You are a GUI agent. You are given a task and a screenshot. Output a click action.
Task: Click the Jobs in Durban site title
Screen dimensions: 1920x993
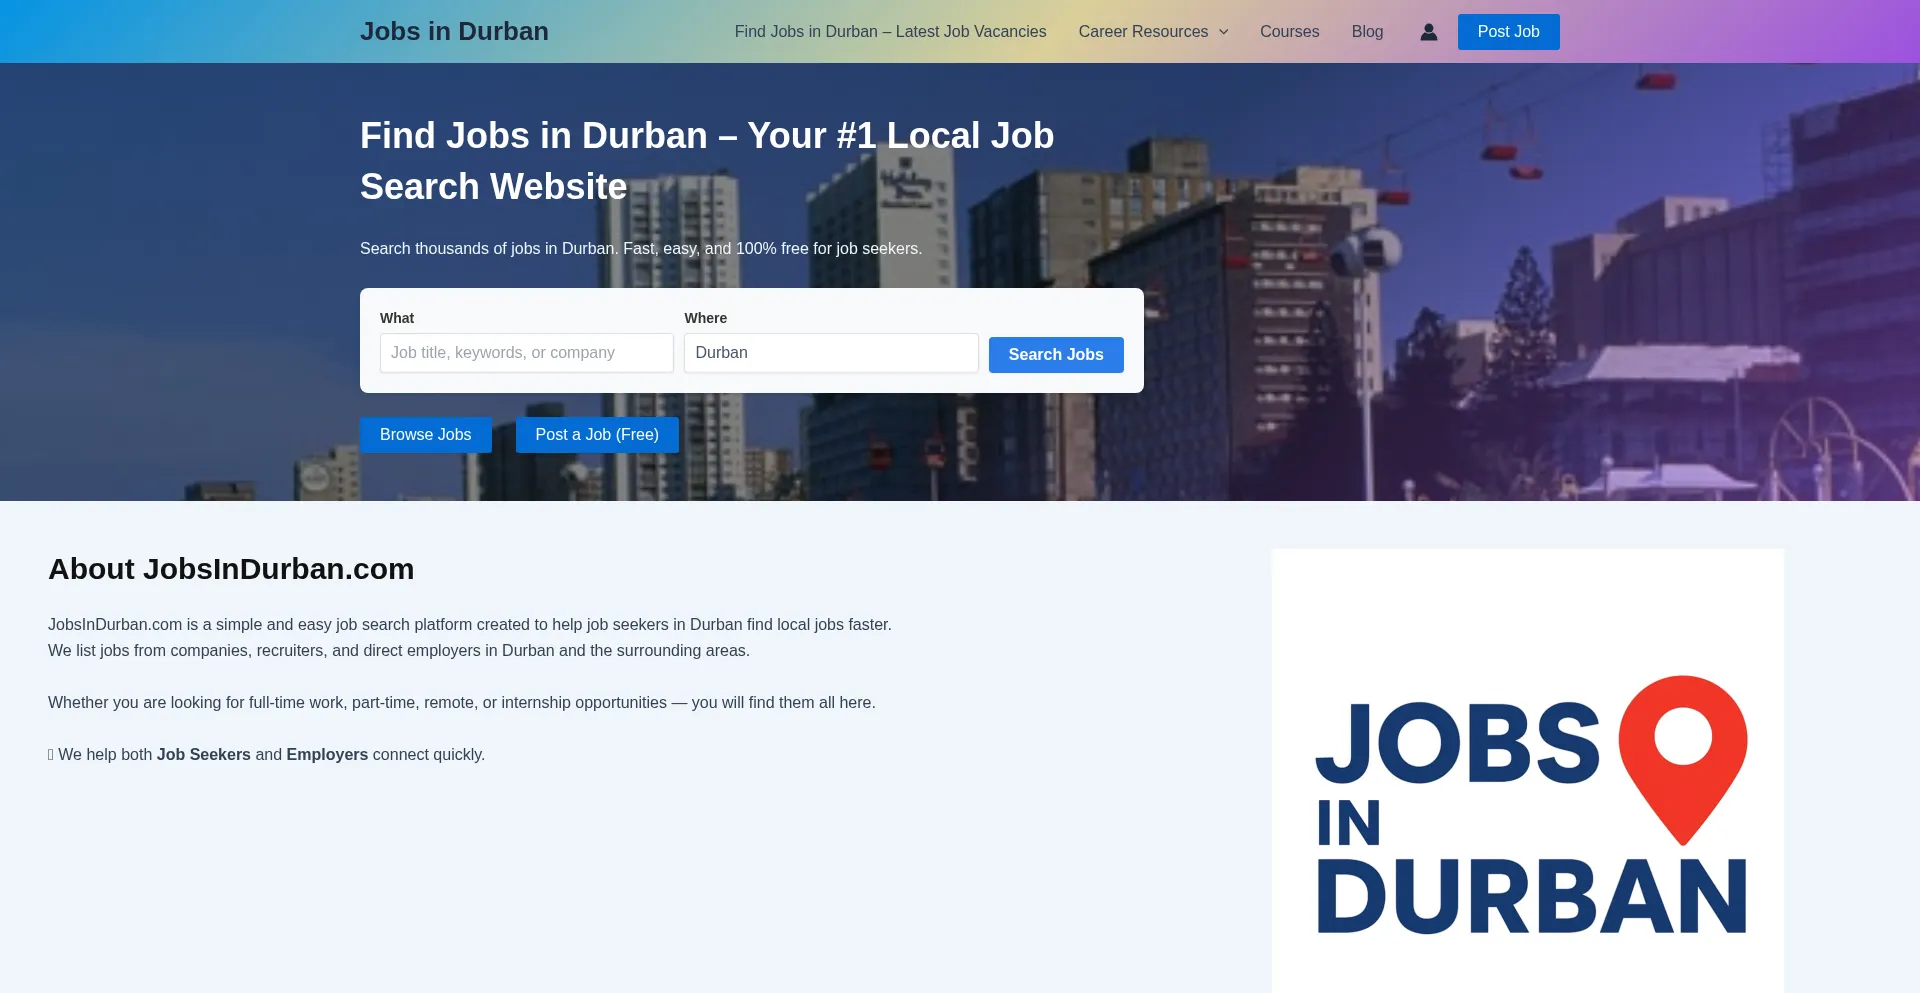tap(454, 32)
